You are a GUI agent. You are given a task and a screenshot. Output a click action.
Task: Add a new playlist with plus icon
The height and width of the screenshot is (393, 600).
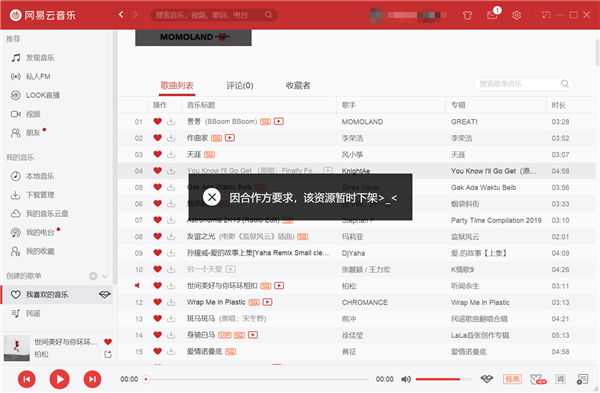point(93,276)
